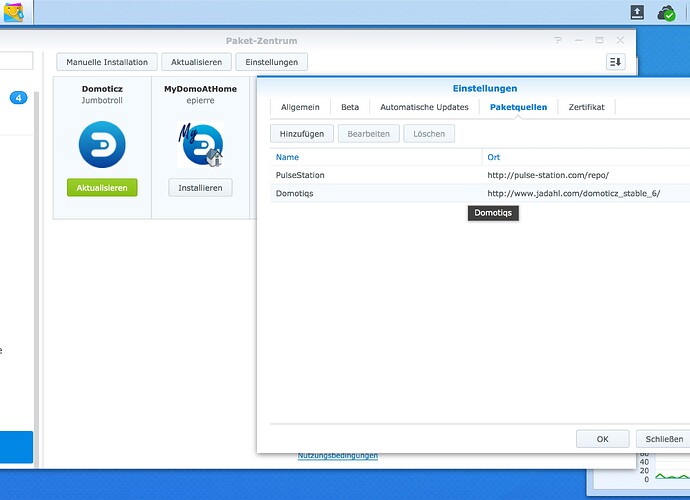Click the Aktualisieren button under Domoticz
690x500 pixels.
(102, 188)
